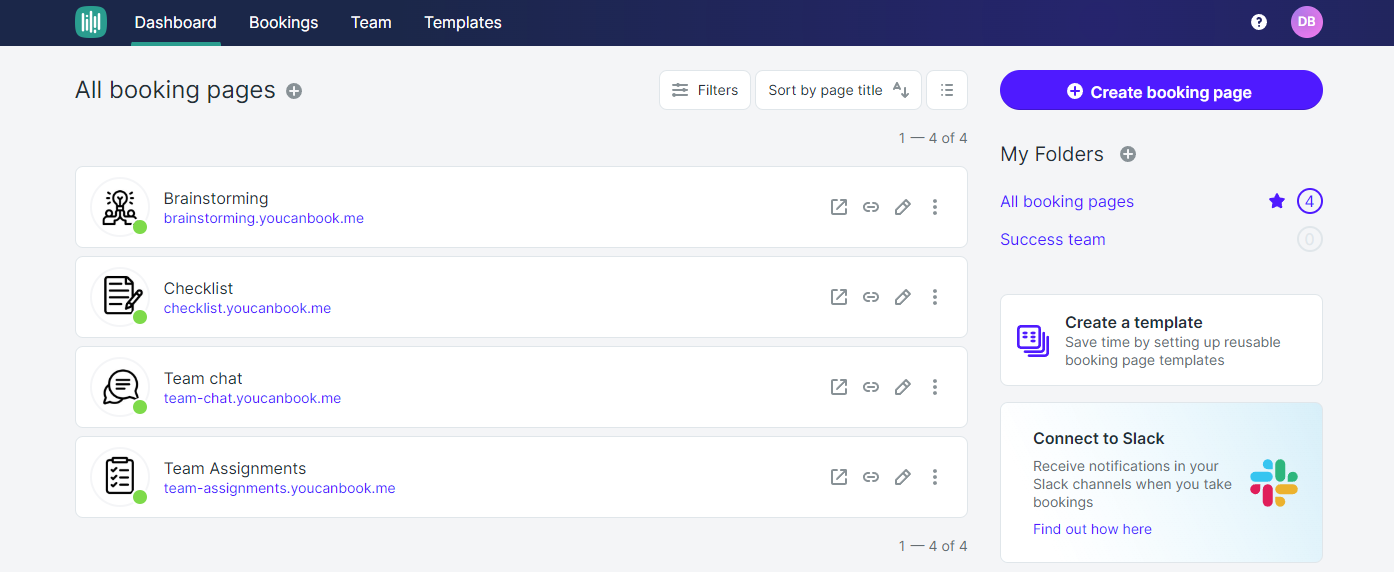Open three-dot menu for Team Assignments

coord(935,477)
